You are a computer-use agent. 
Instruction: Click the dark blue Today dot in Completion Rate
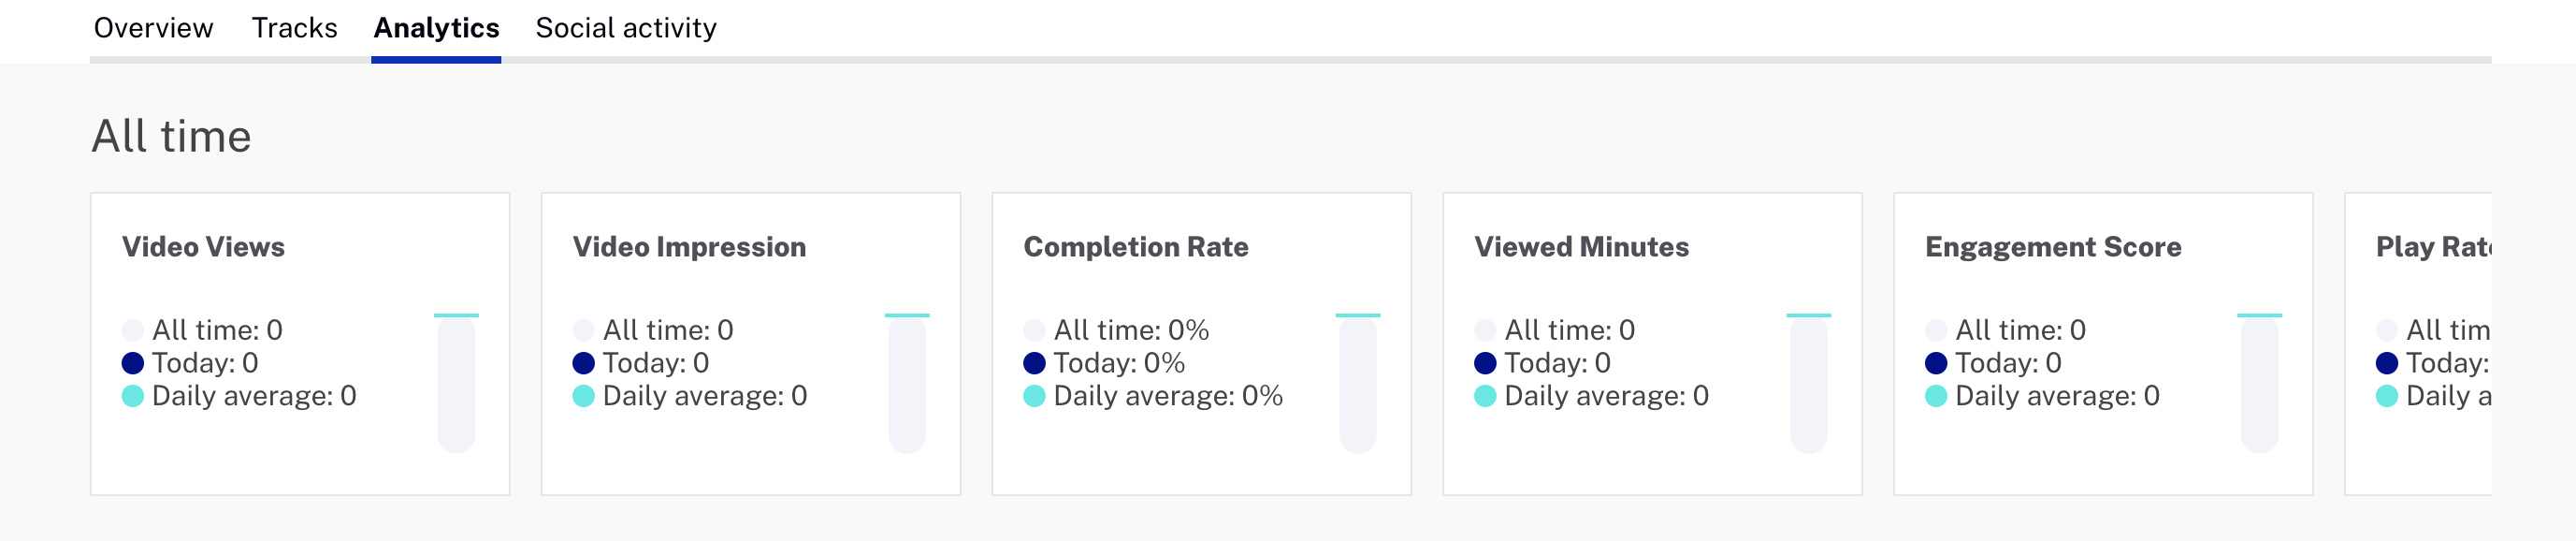tap(1035, 363)
